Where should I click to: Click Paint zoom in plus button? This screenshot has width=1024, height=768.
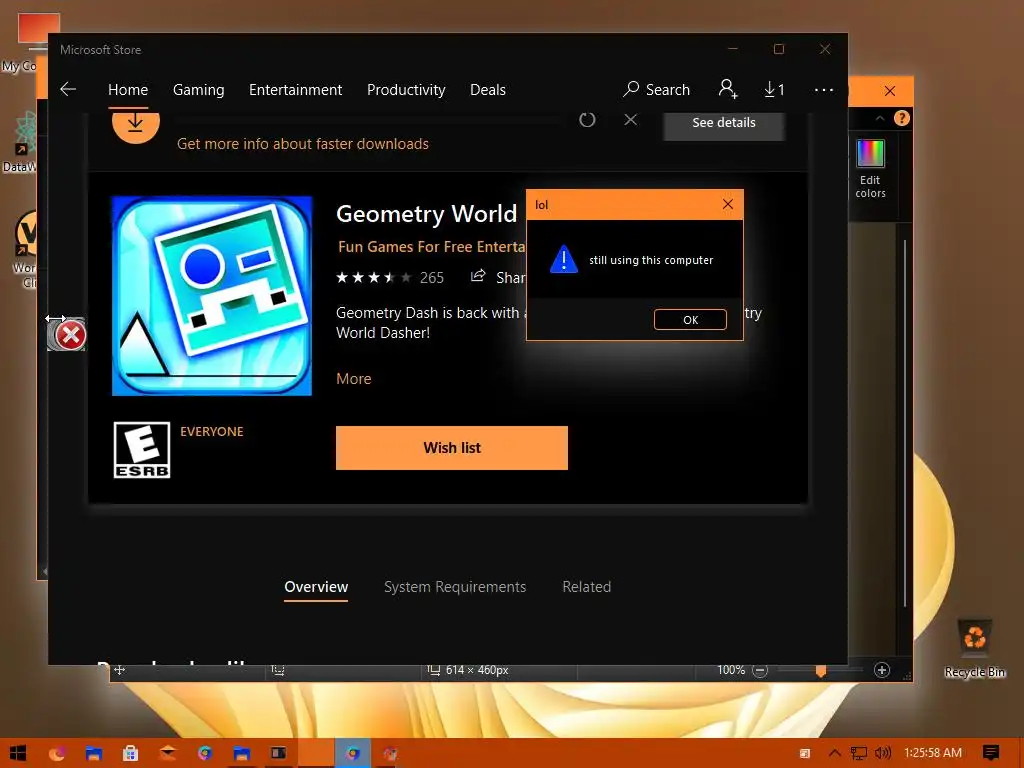point(882,670)
